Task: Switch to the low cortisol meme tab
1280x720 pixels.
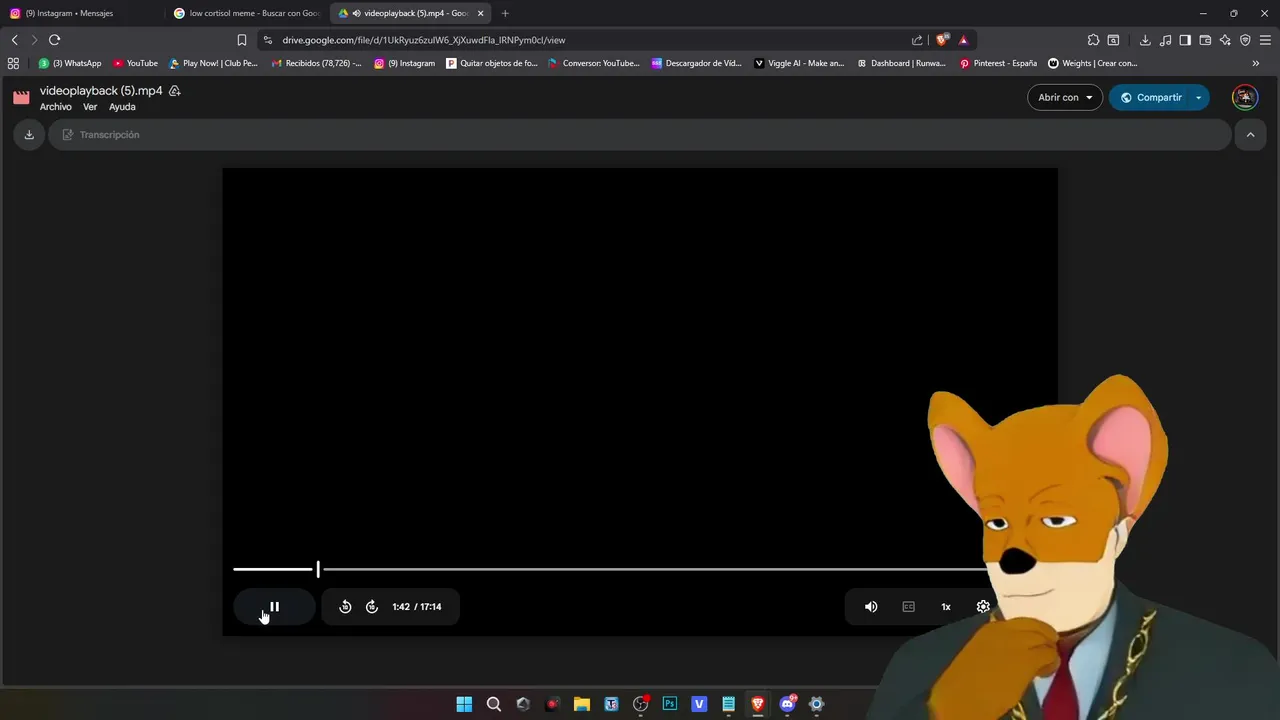Action: tap(247, 13)
